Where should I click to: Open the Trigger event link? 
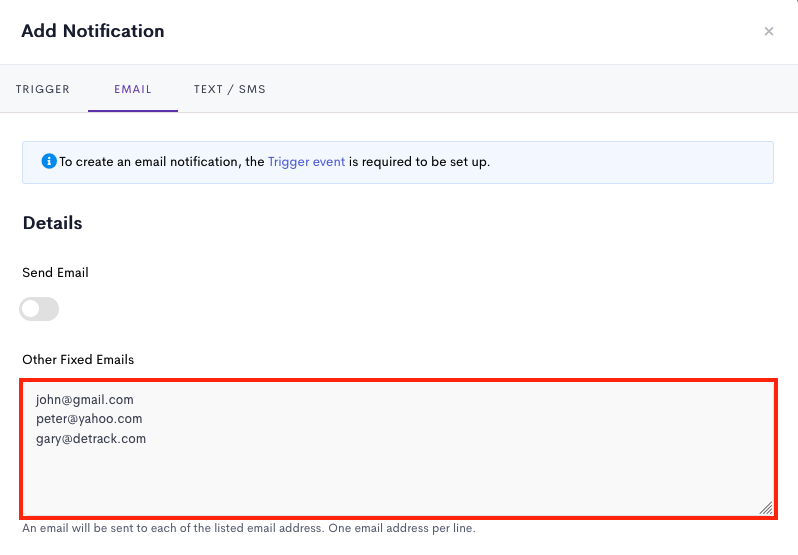306,162
